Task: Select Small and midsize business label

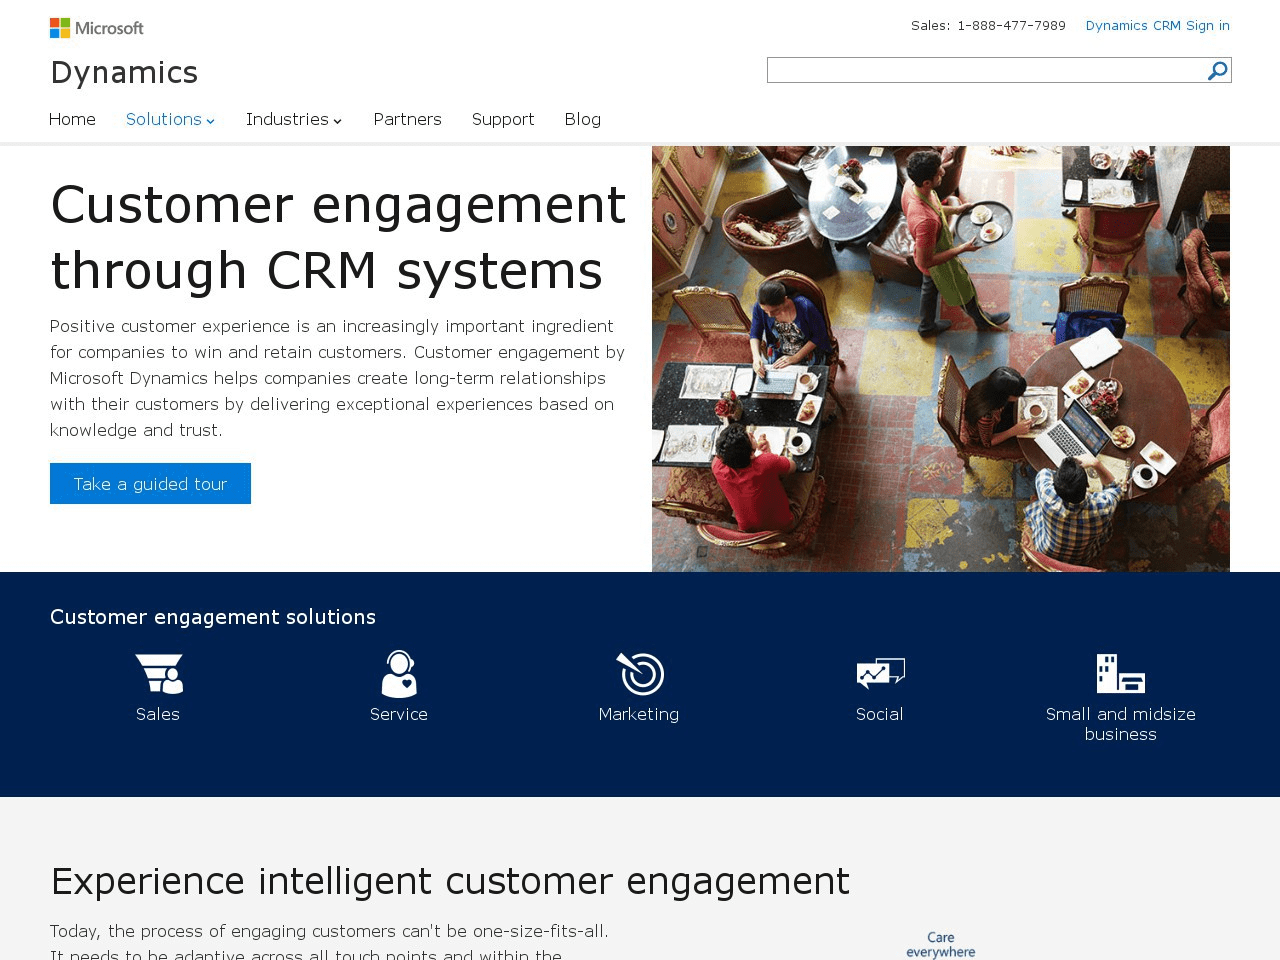Action: 1121,724
